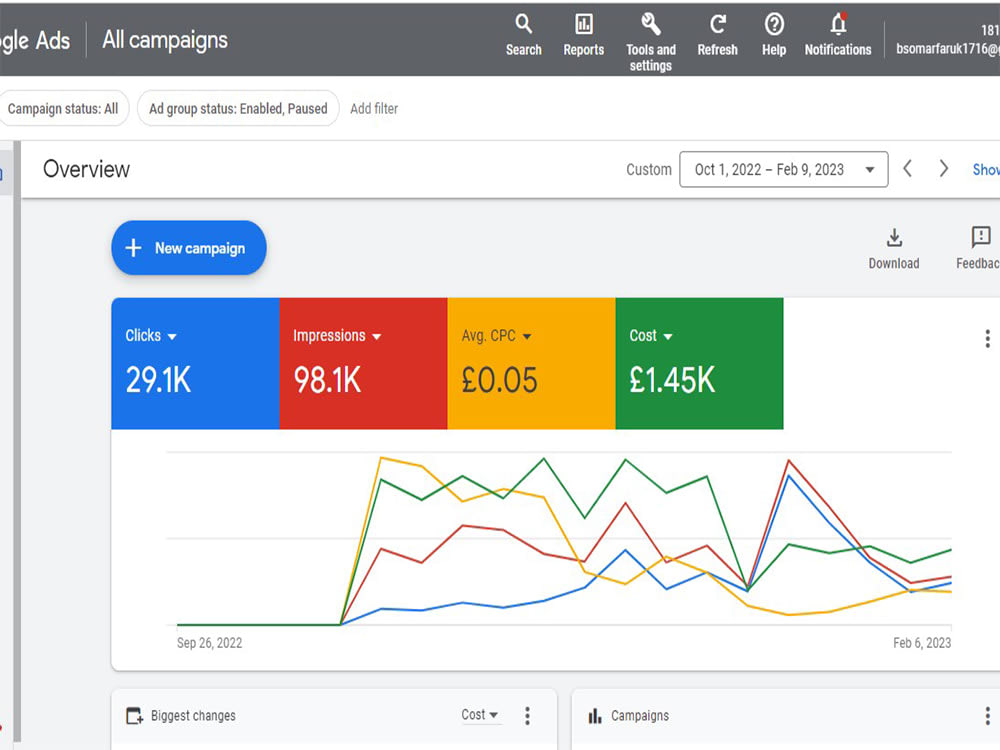Open the Feedback icon
Image resolution: width=1000 pixels, height=750 pixels.
pyautogui.click(x=978, y=249)
